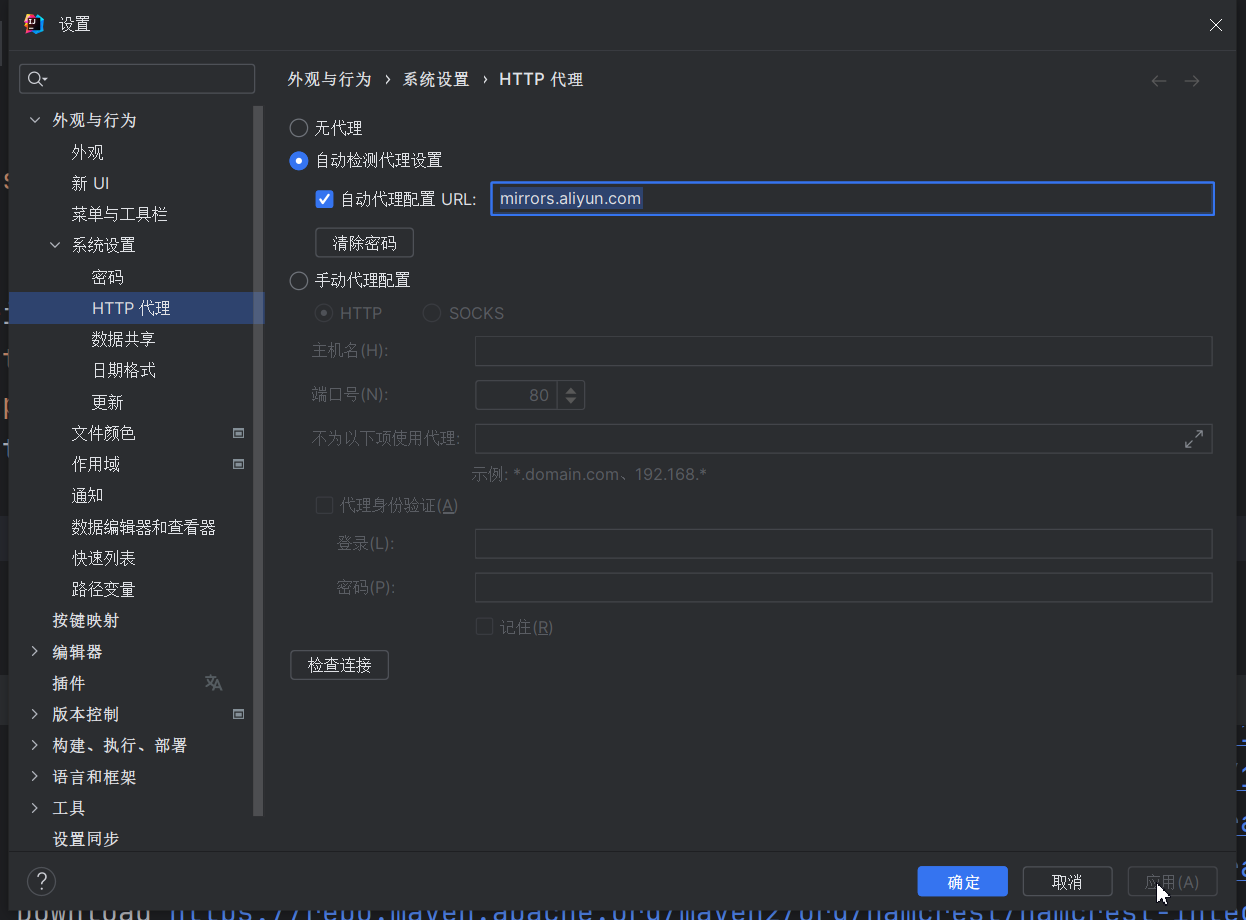The height and width of the screenshot is (920, 1246).
Task: Click the forward navigation arrow near top right
Action: click(1191, 80)
